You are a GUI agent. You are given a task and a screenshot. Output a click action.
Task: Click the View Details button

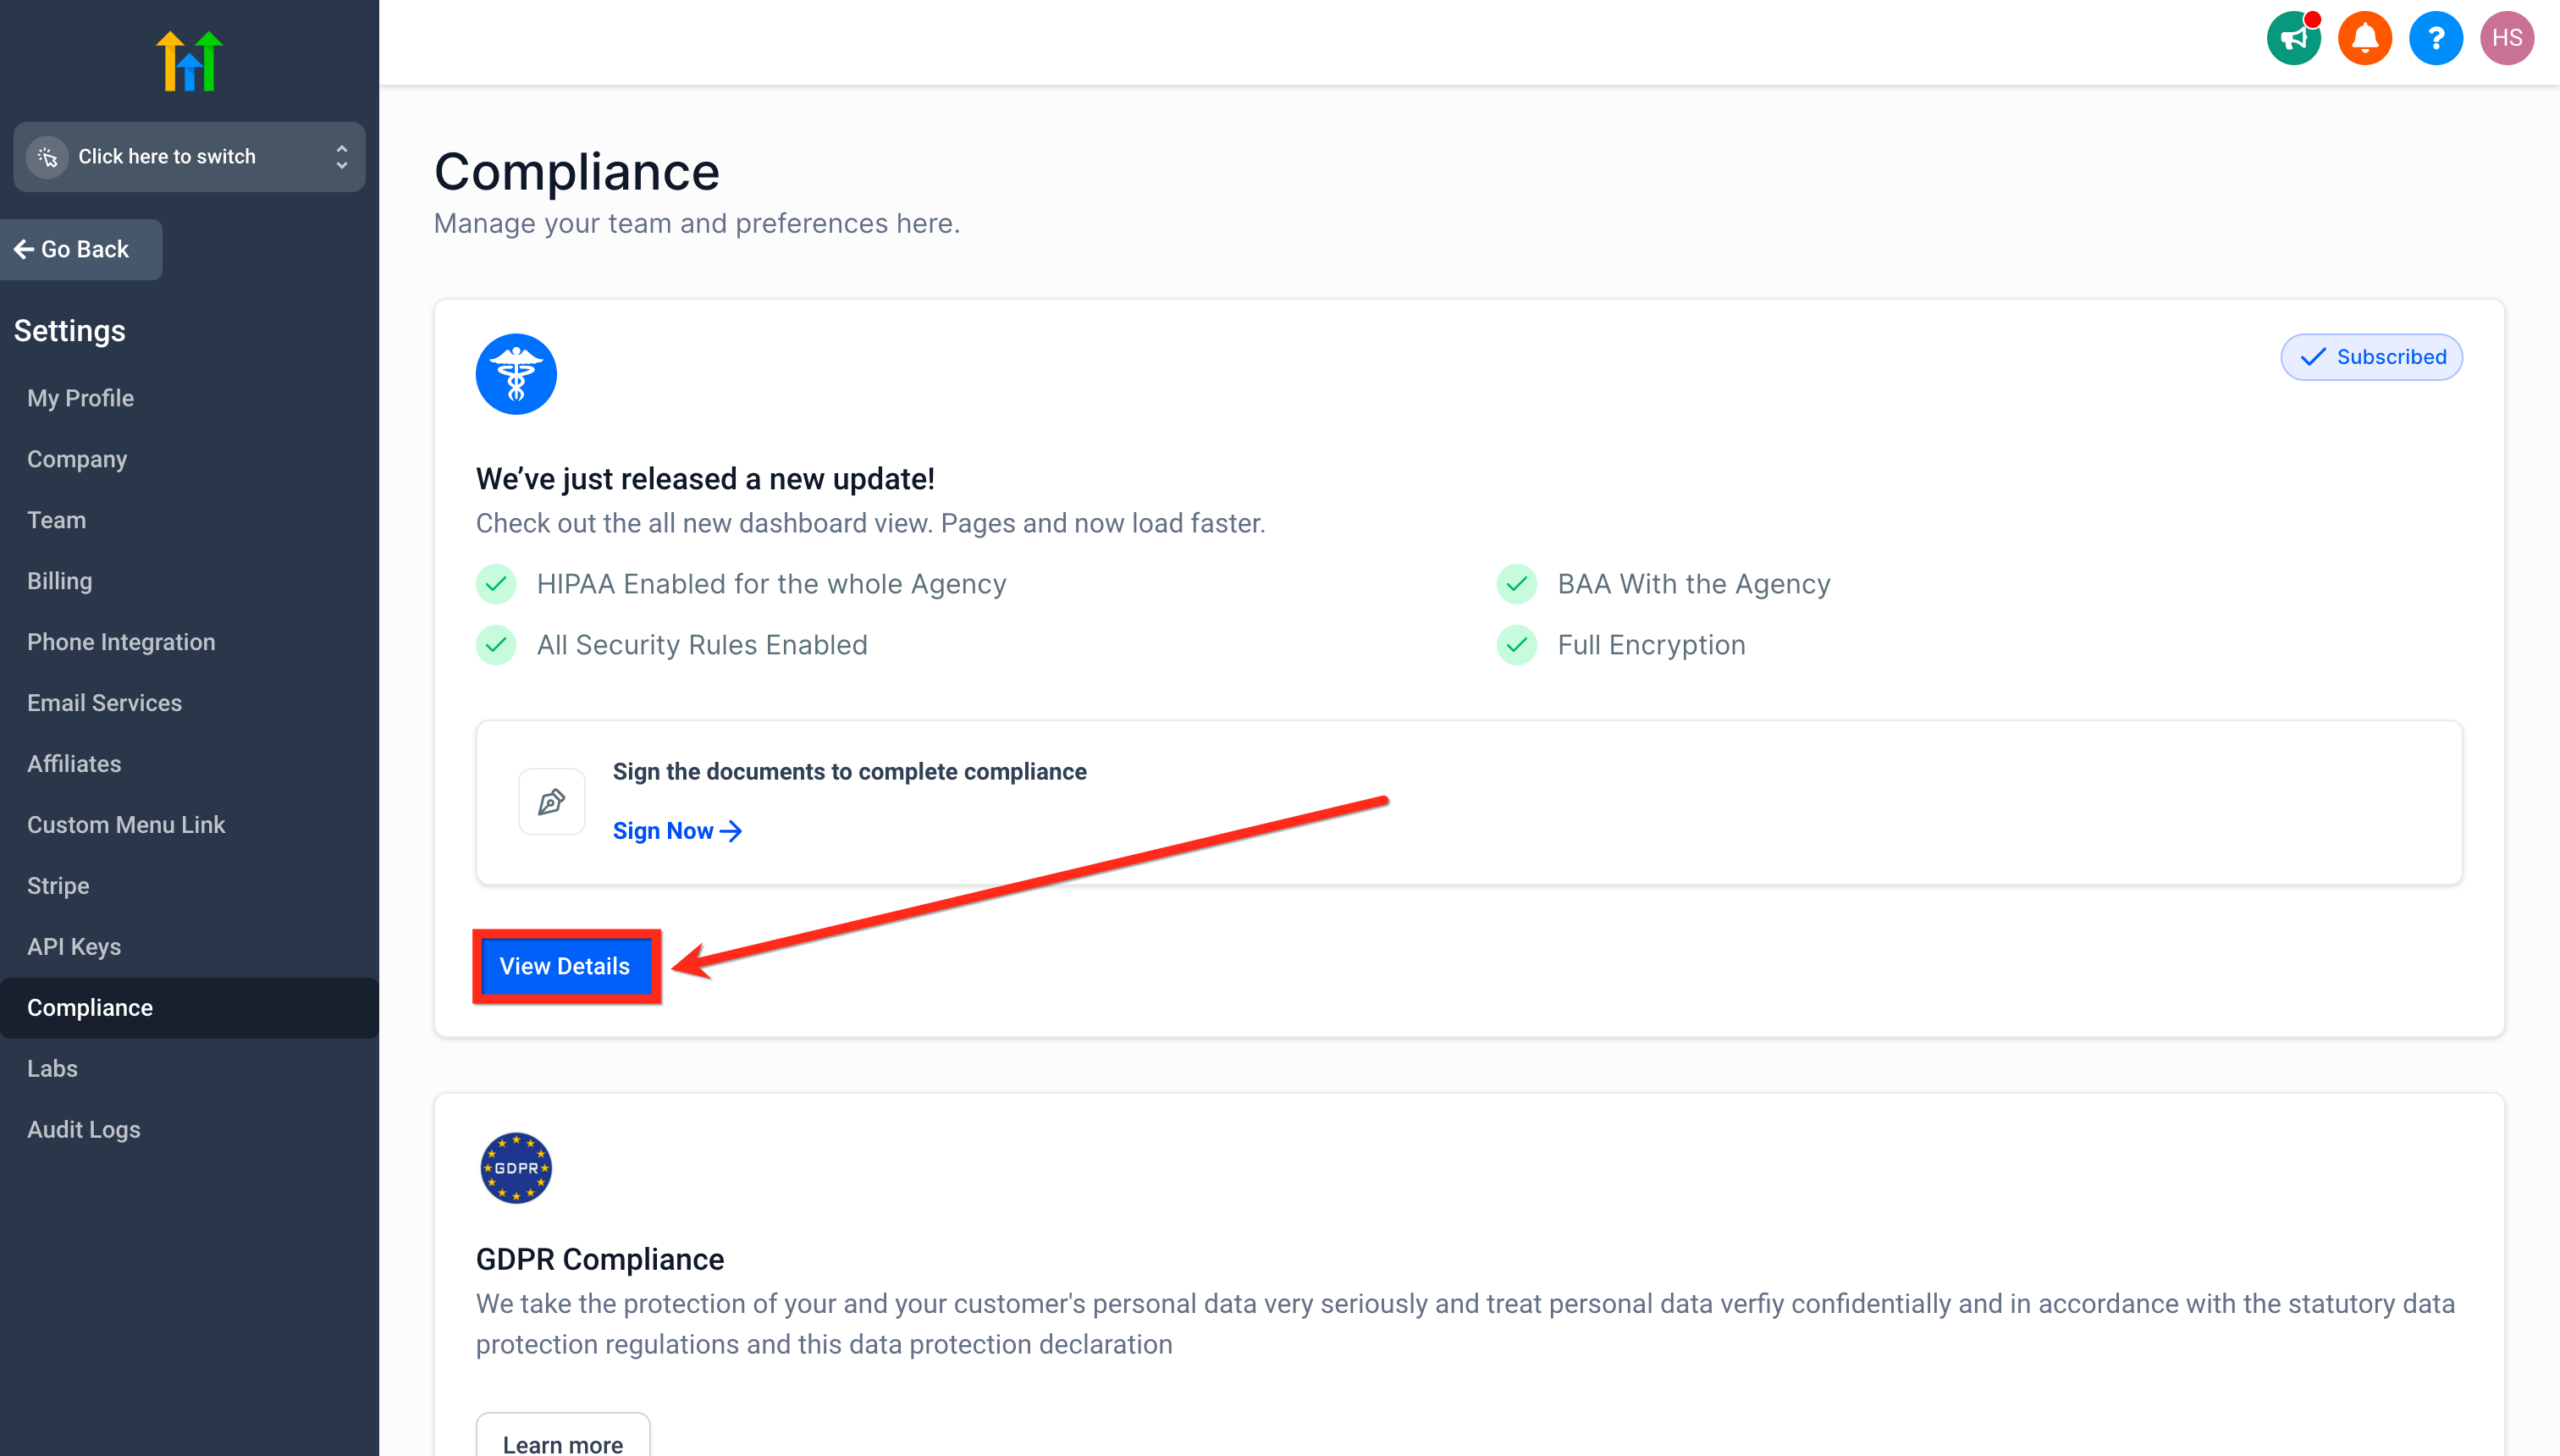[564, 966]
